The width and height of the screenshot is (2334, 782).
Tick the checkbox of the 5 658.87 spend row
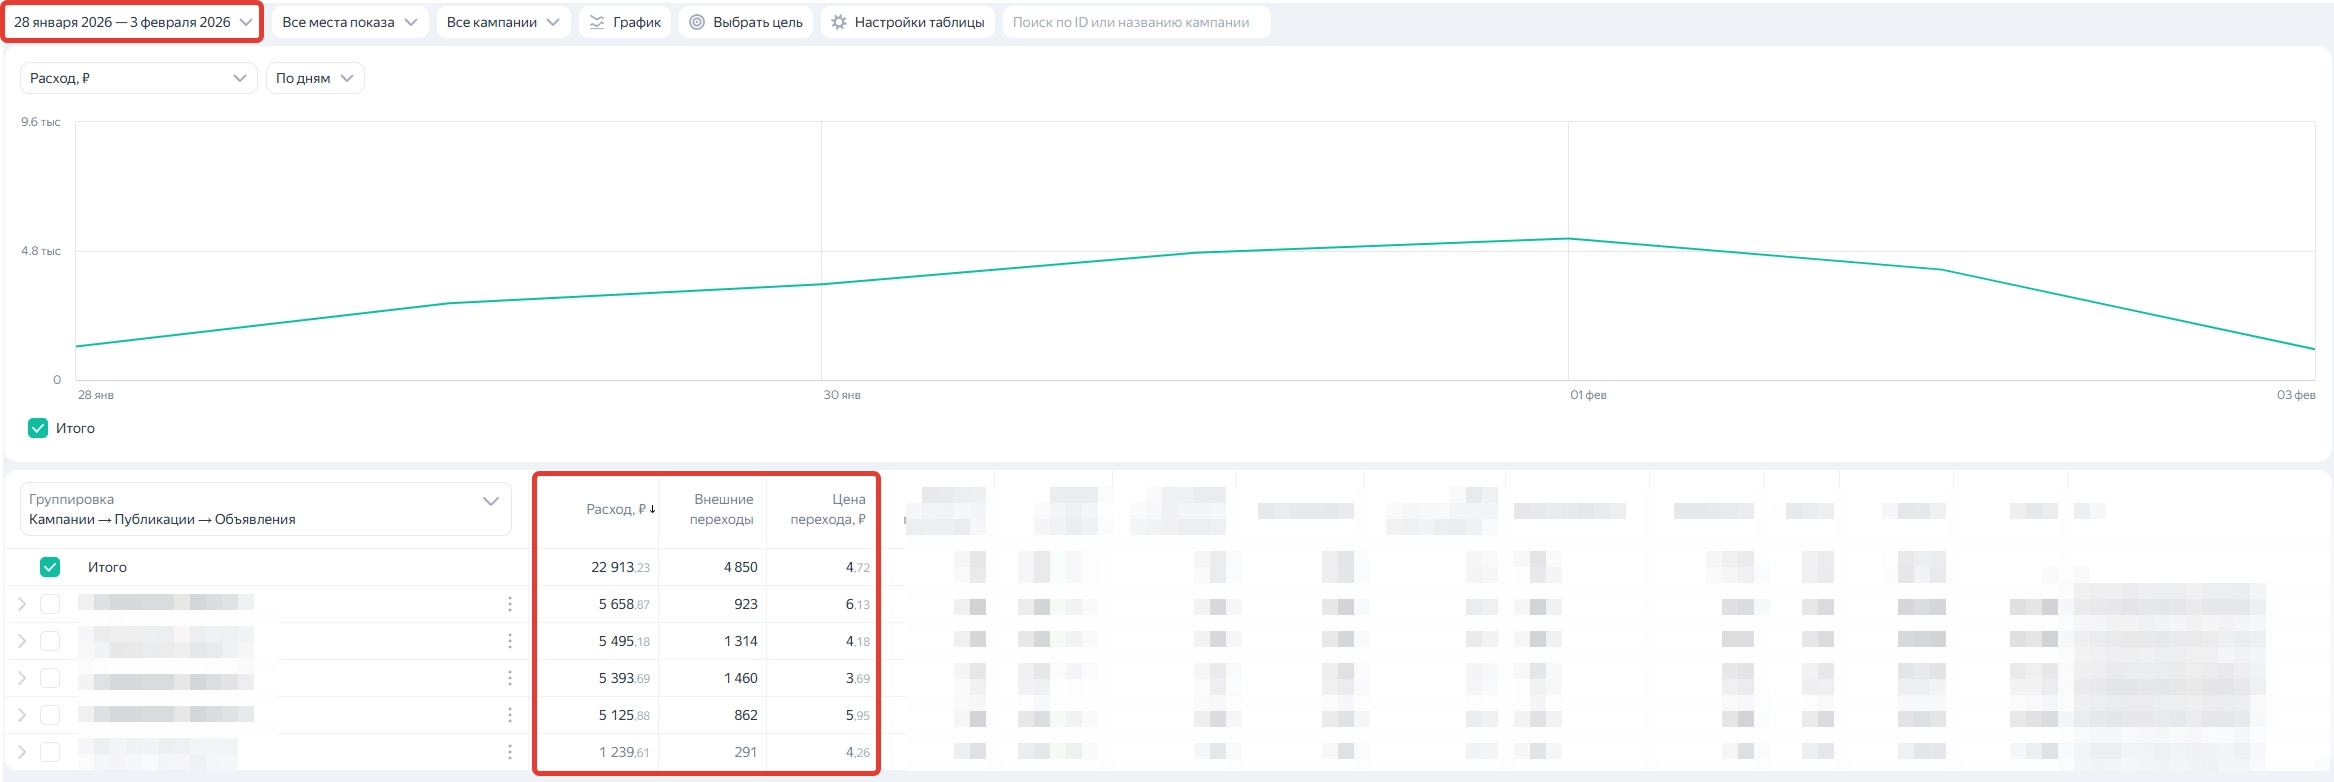coord(50,604)
